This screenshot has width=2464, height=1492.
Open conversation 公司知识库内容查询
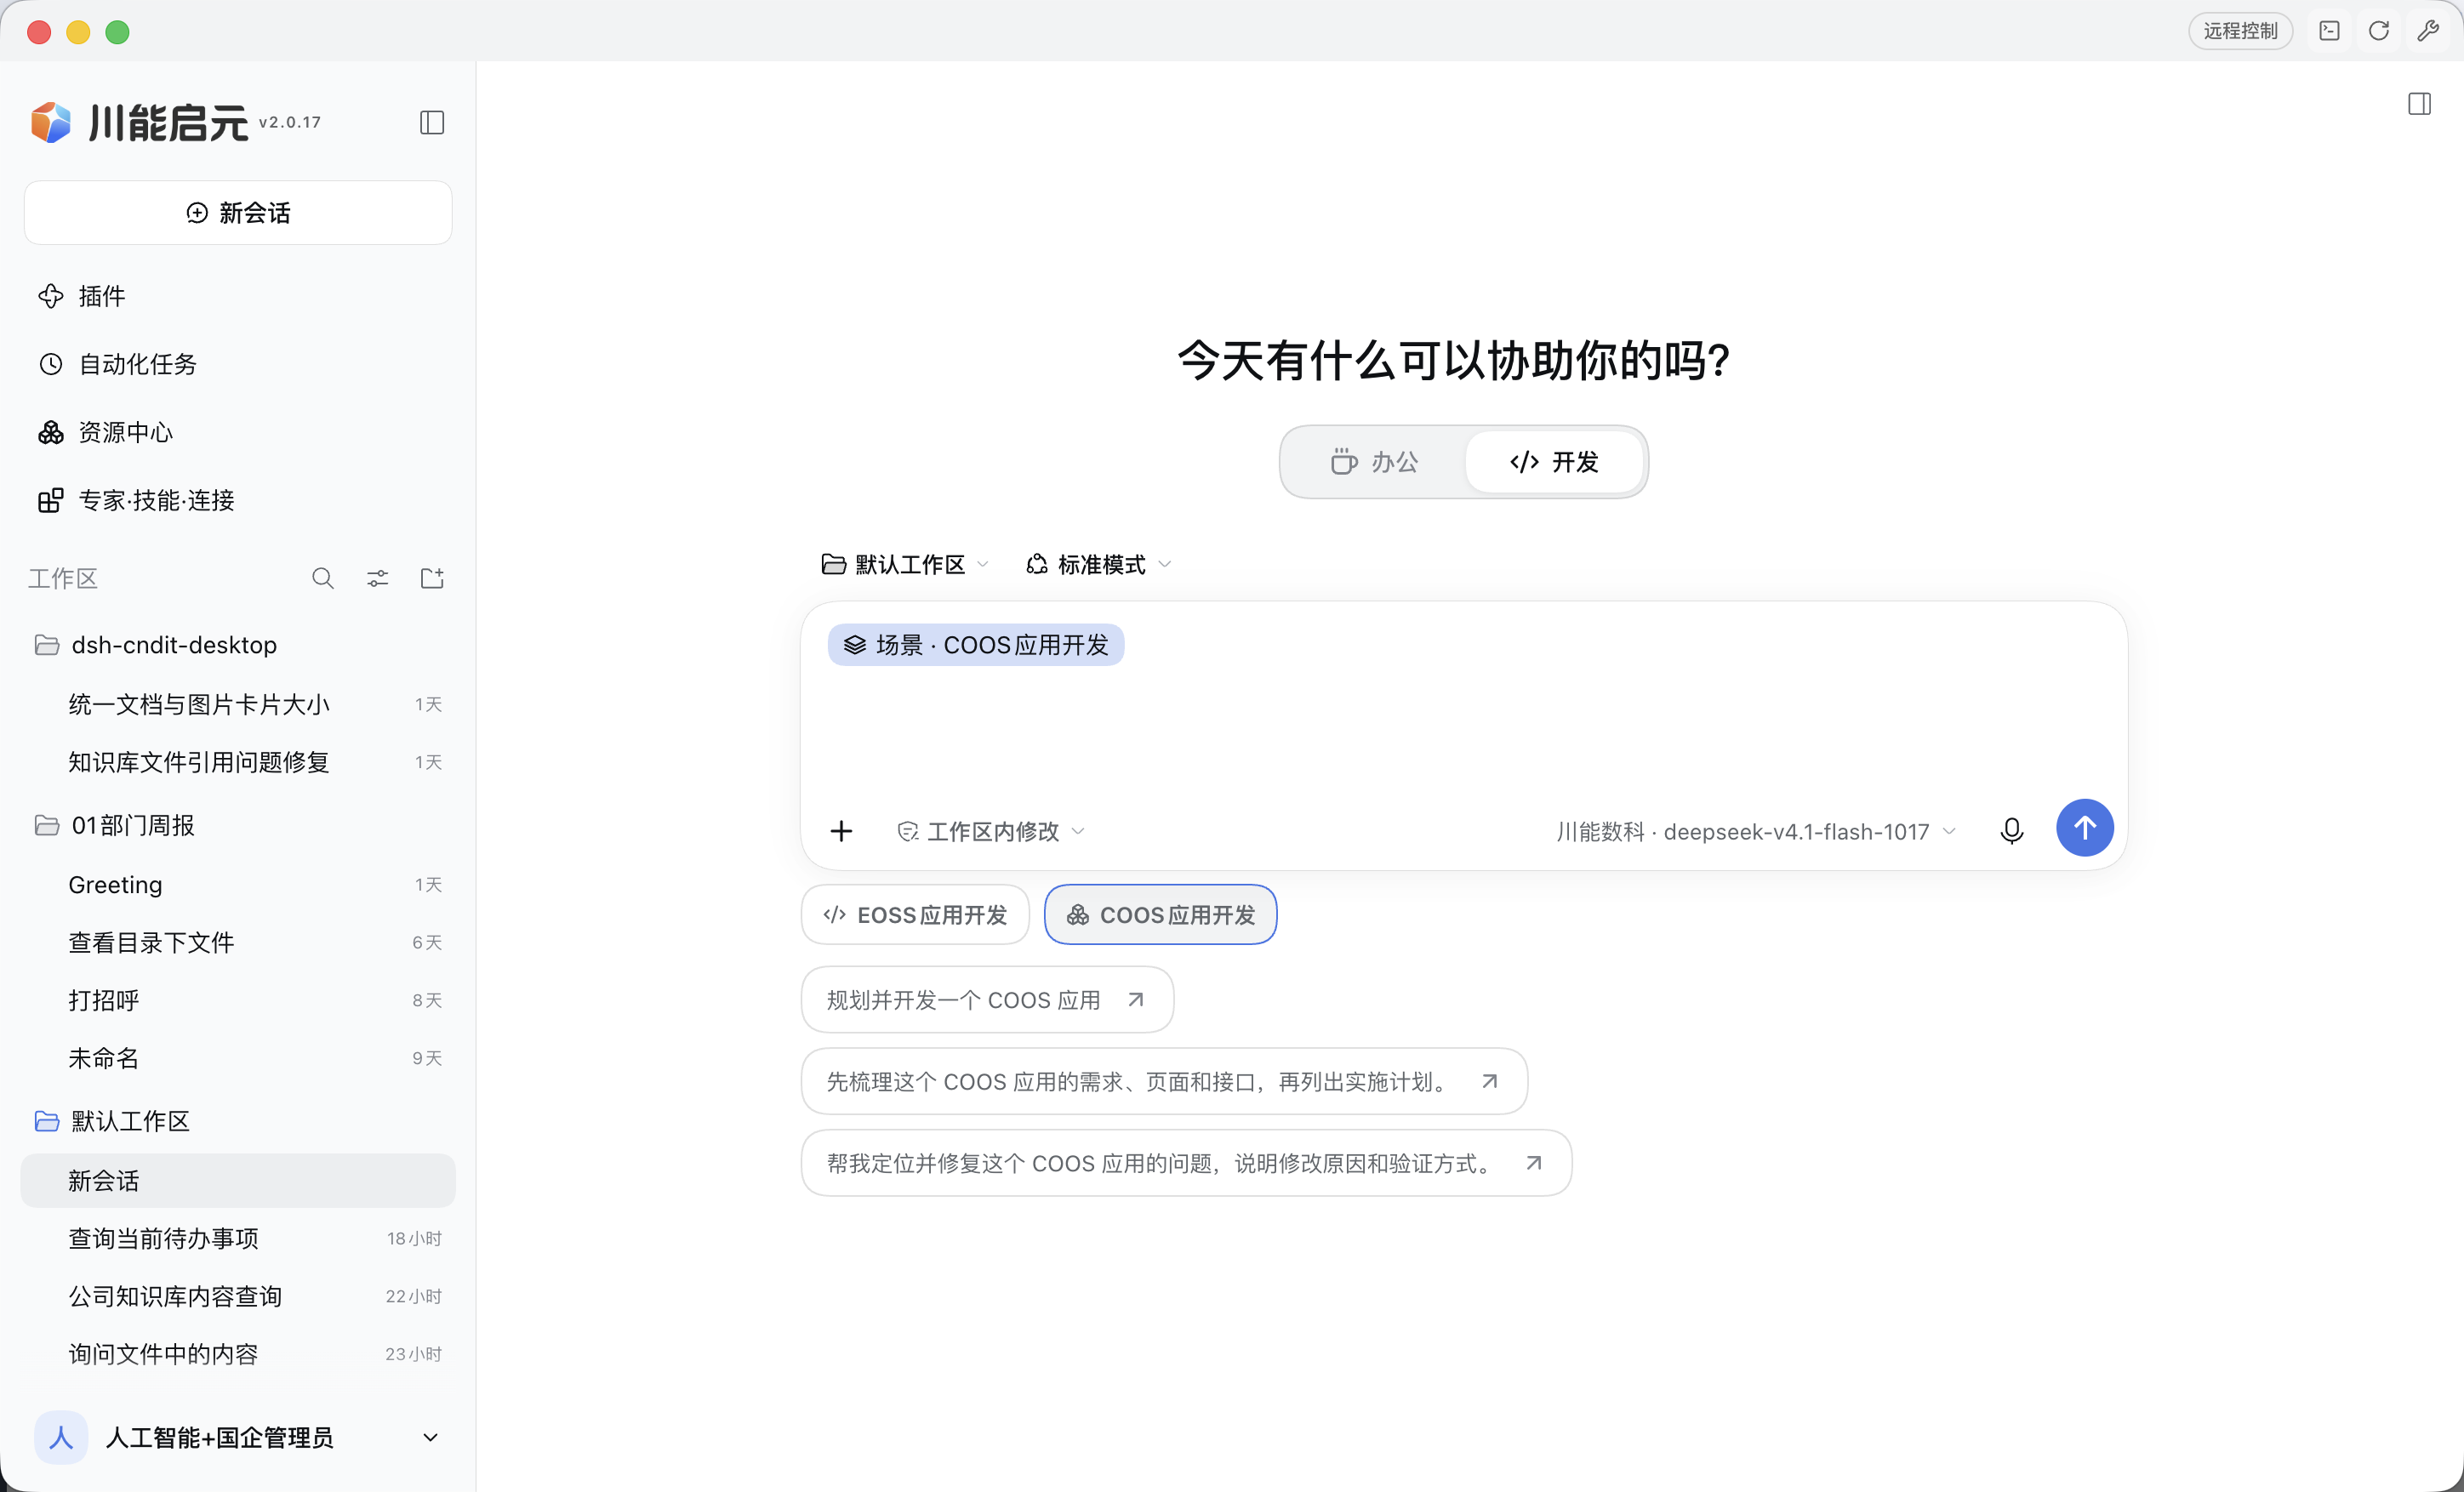point(238,1296)
